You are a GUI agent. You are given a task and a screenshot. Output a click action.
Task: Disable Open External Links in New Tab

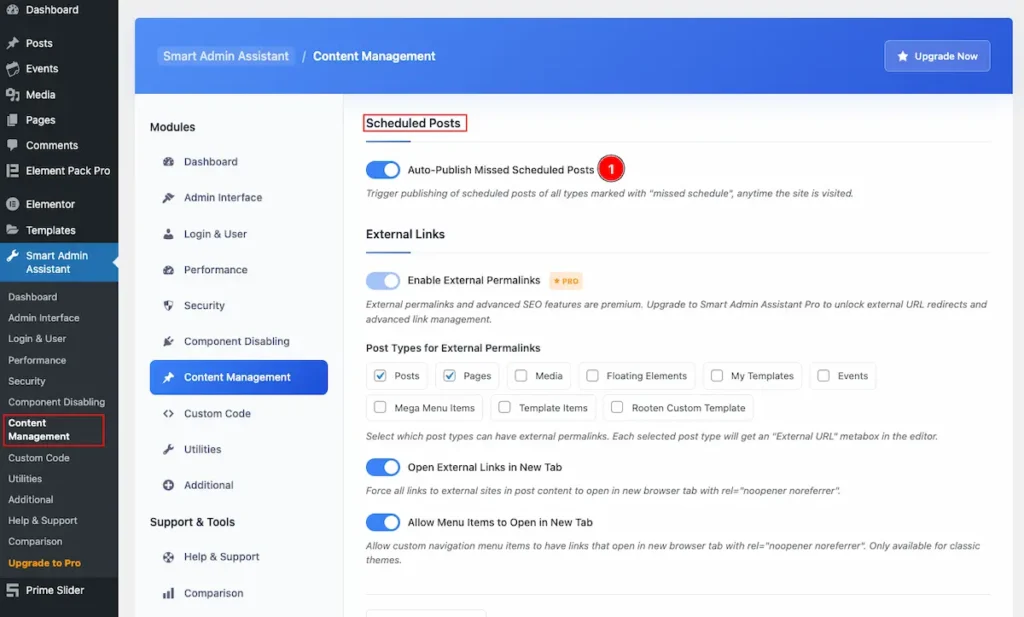[383, 467]
